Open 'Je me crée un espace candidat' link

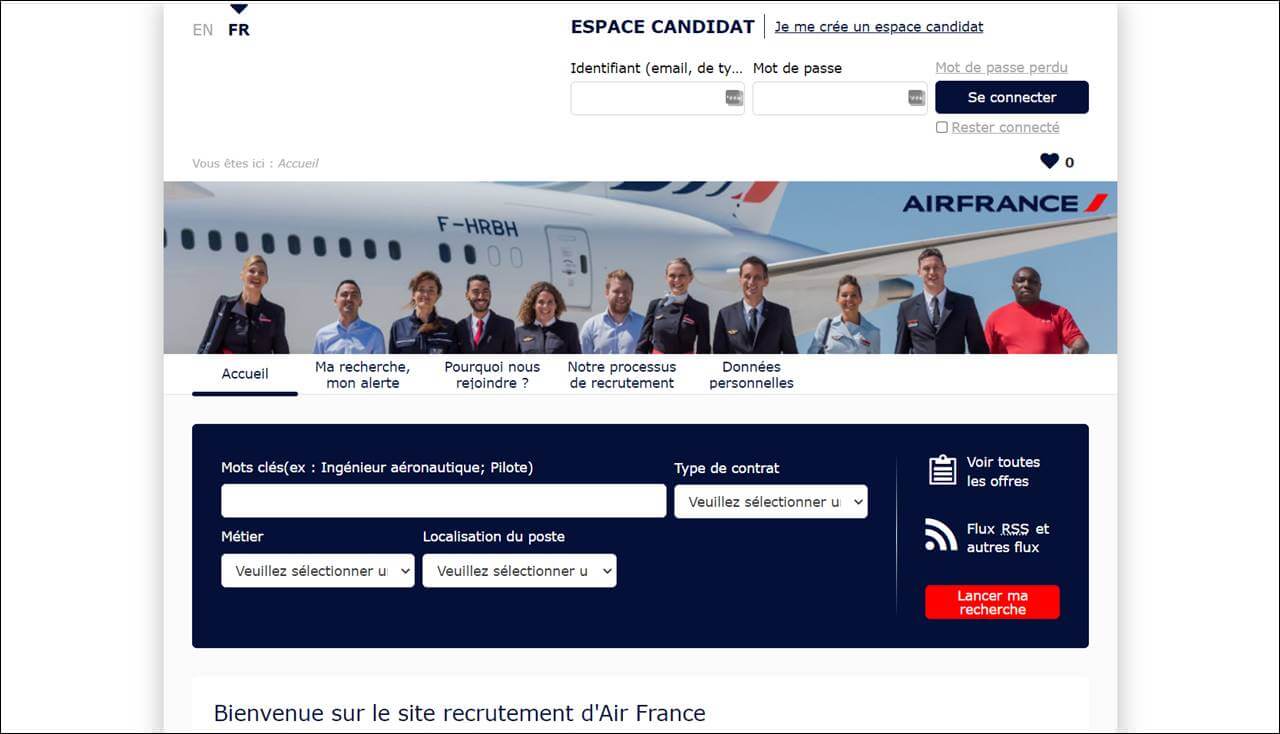(x=879, y=27)
